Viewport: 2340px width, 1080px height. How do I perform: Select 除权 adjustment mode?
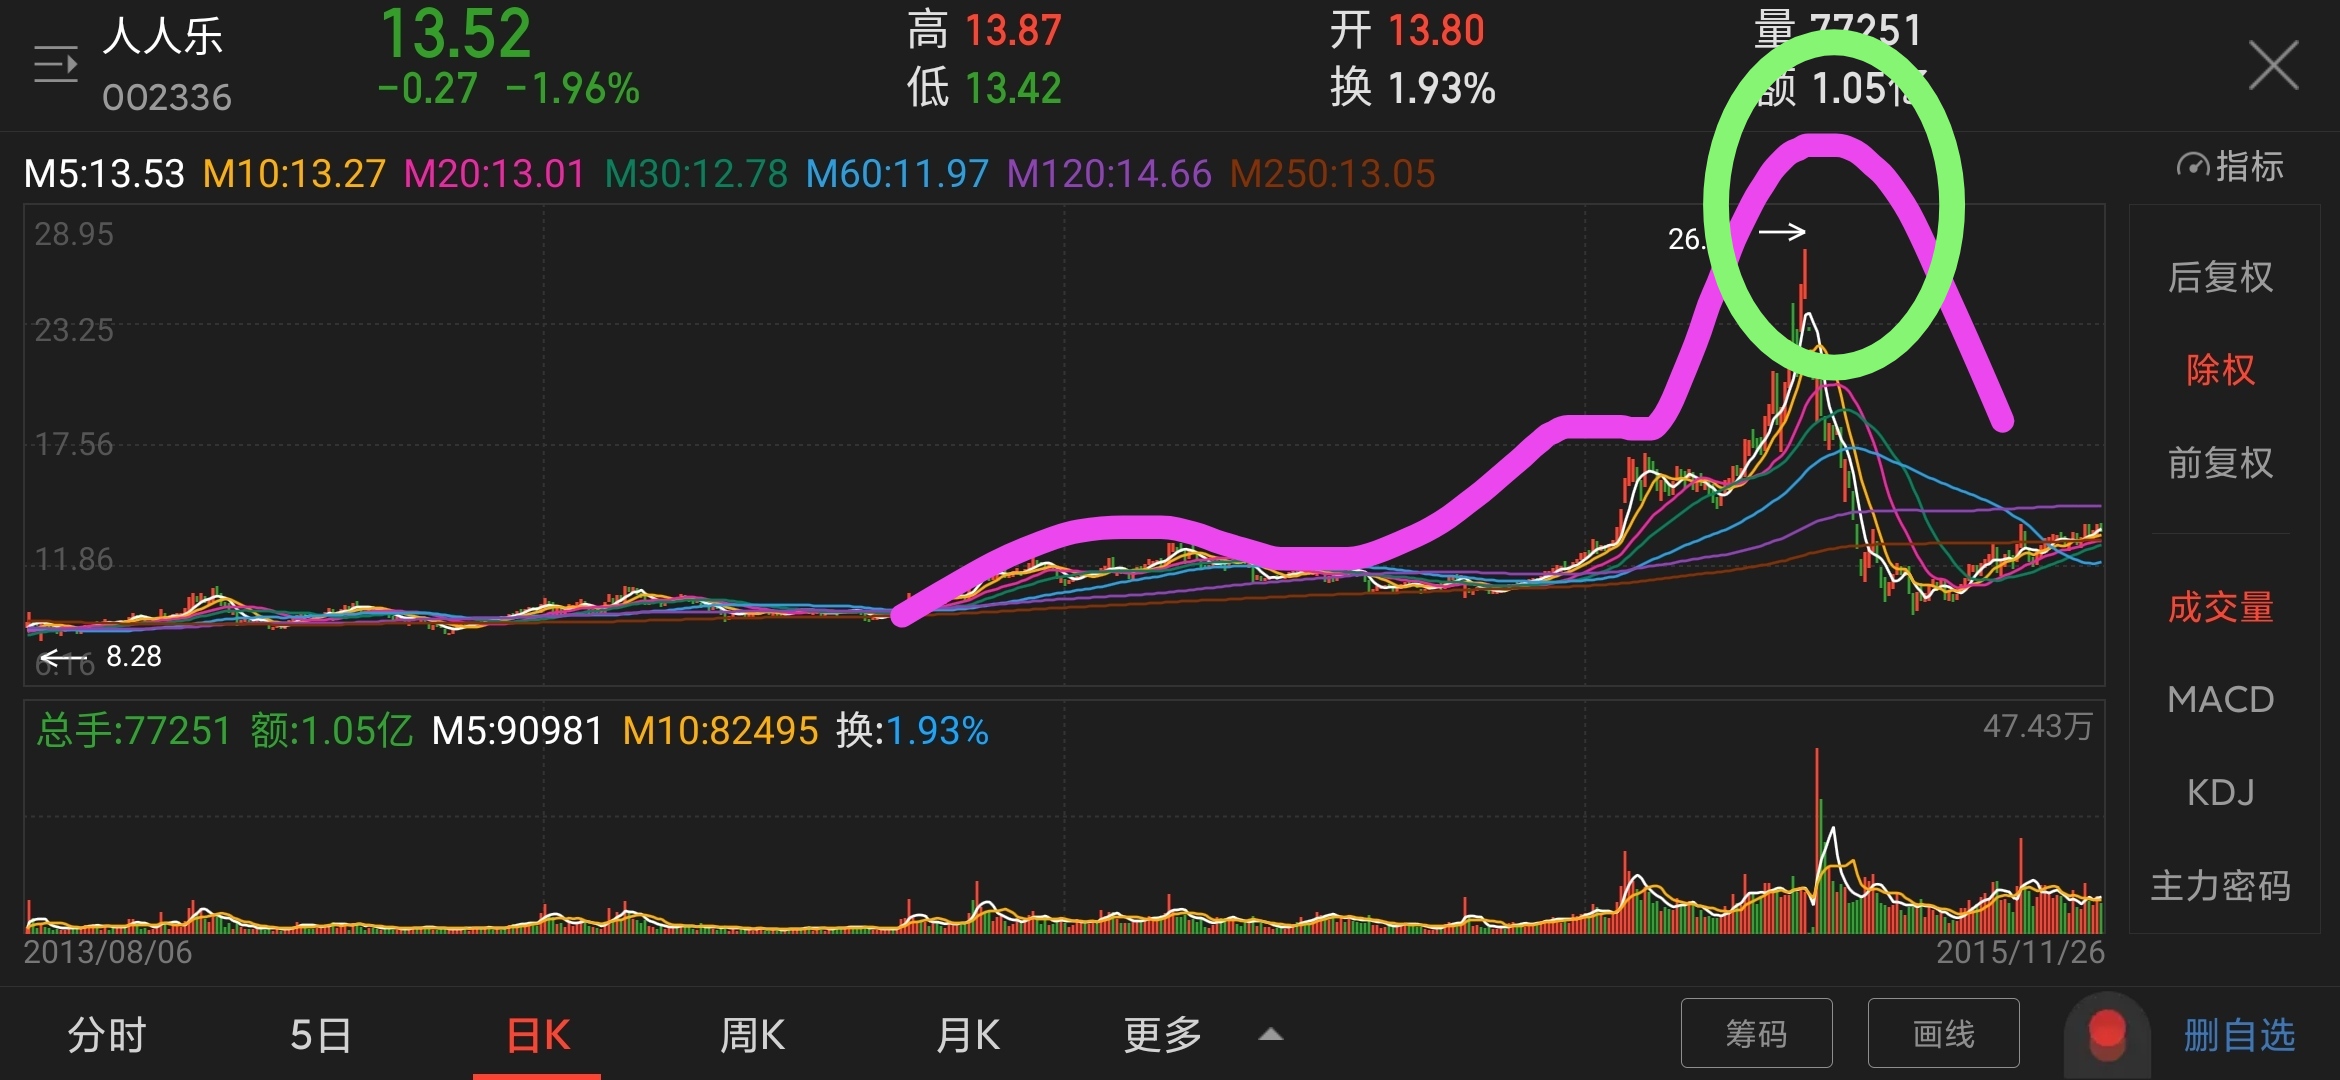[2220, 370]
